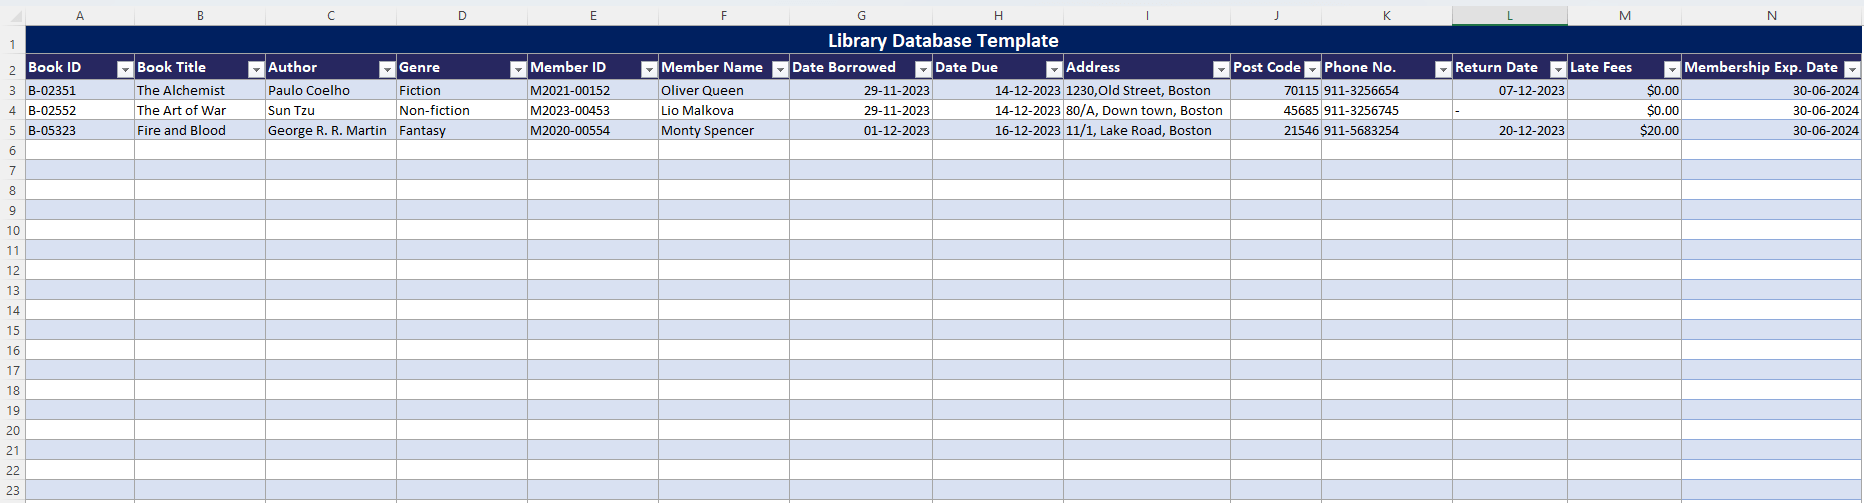The width and height of the screenshot is (1864, 503).
Task: Select column C header
Action: point(331,15)
